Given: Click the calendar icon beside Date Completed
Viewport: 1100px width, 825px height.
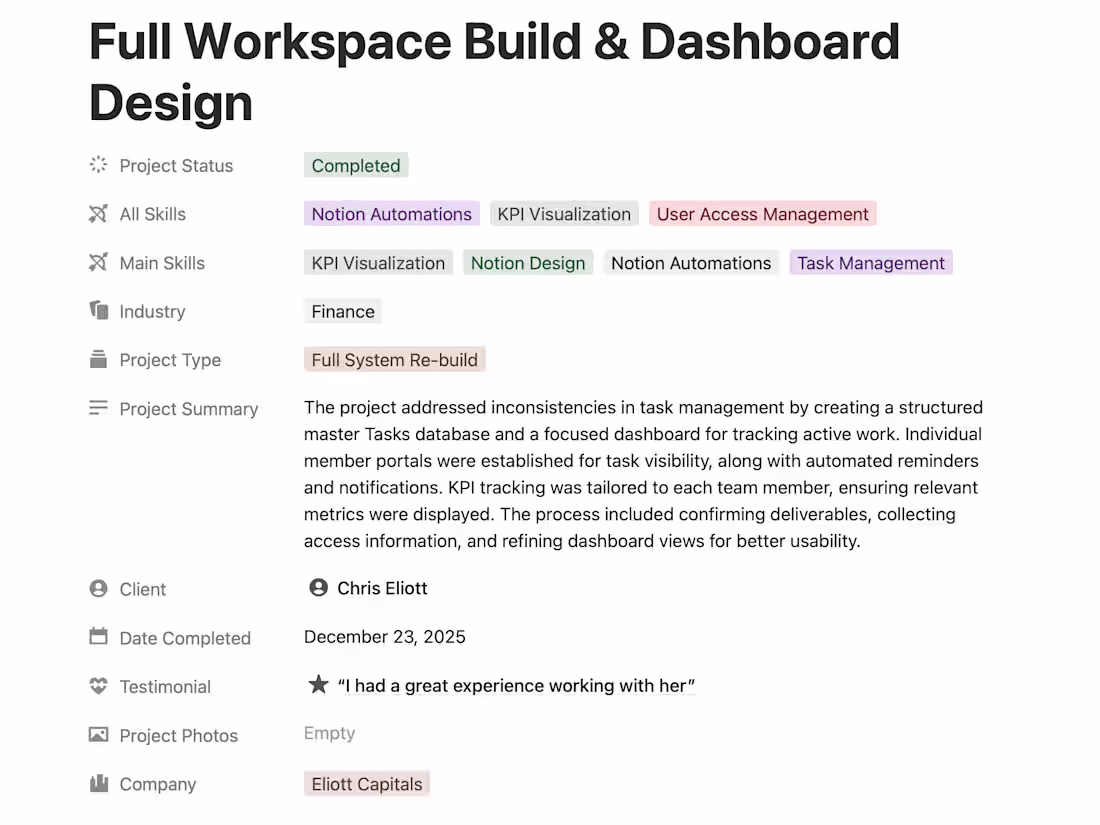Looking at the screenshot, I should click(x=97, y=637).
